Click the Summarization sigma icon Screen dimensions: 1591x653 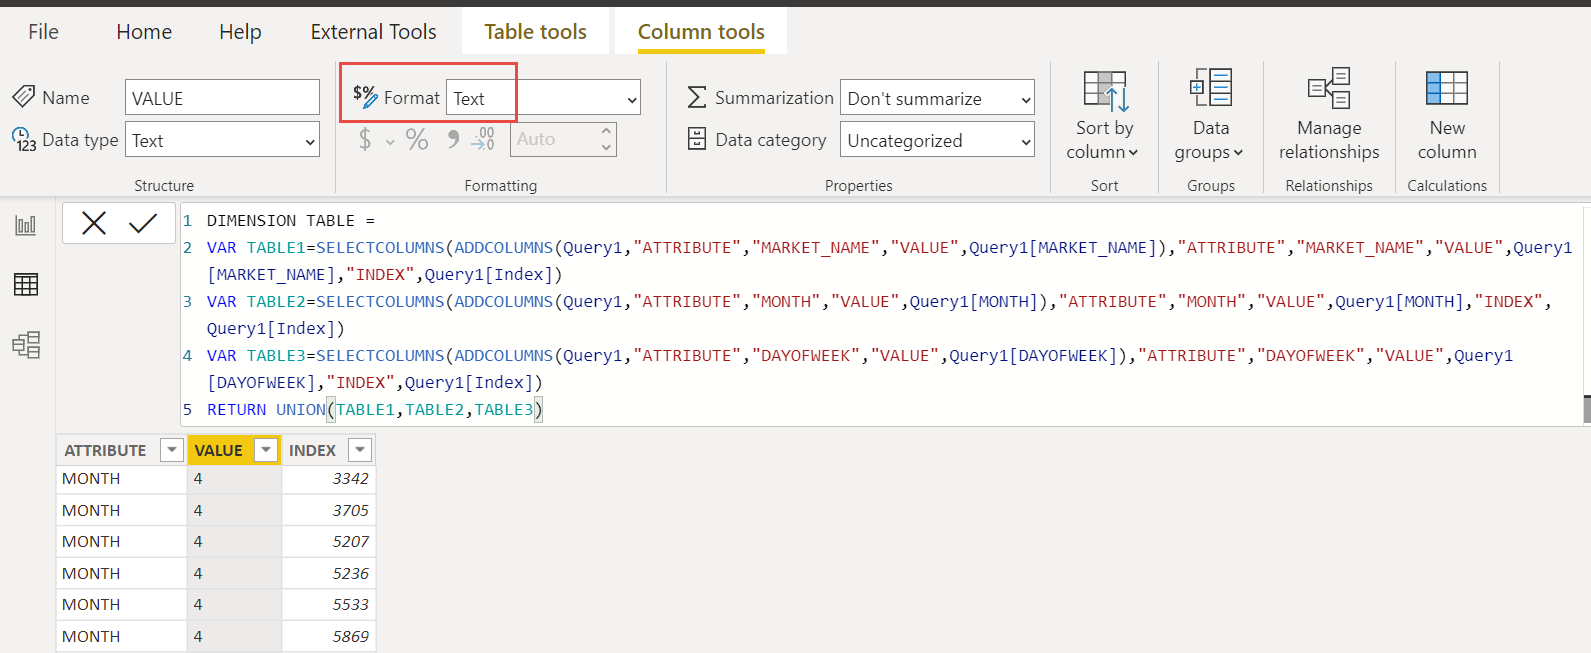(x=697, y=97)
